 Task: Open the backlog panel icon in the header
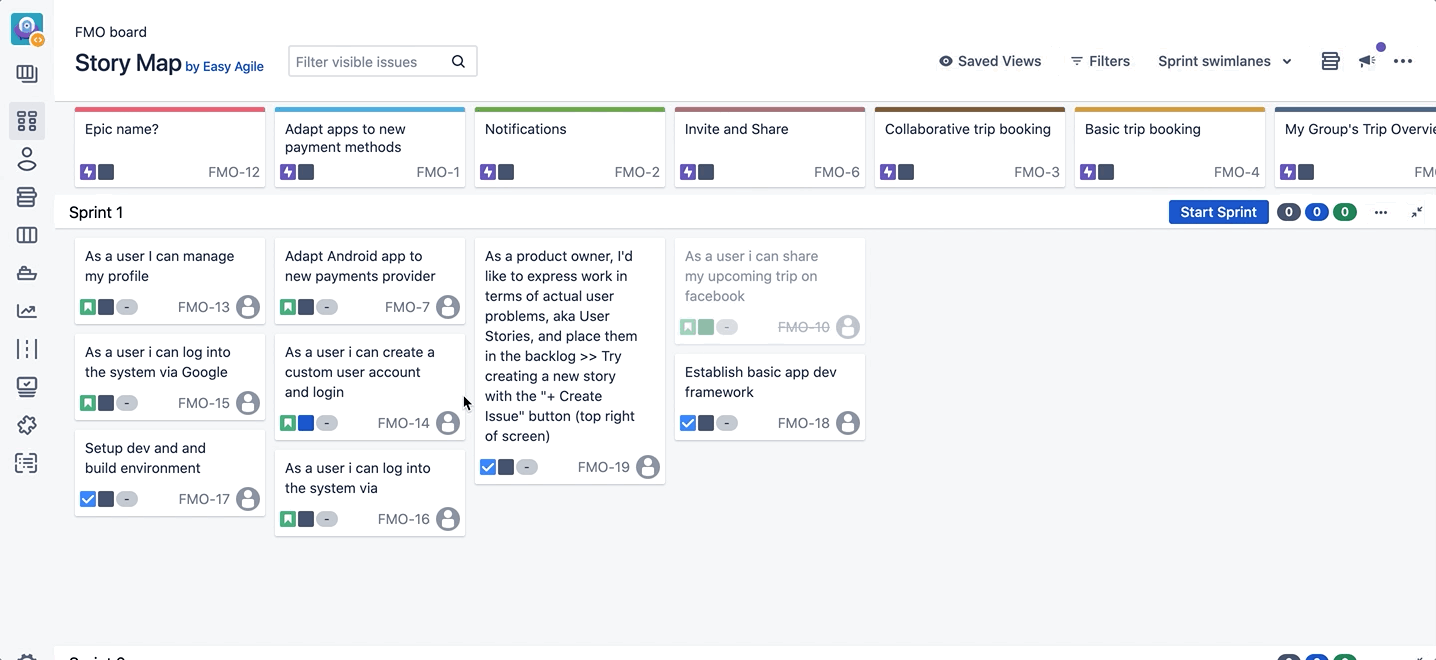click(1330, 61)
